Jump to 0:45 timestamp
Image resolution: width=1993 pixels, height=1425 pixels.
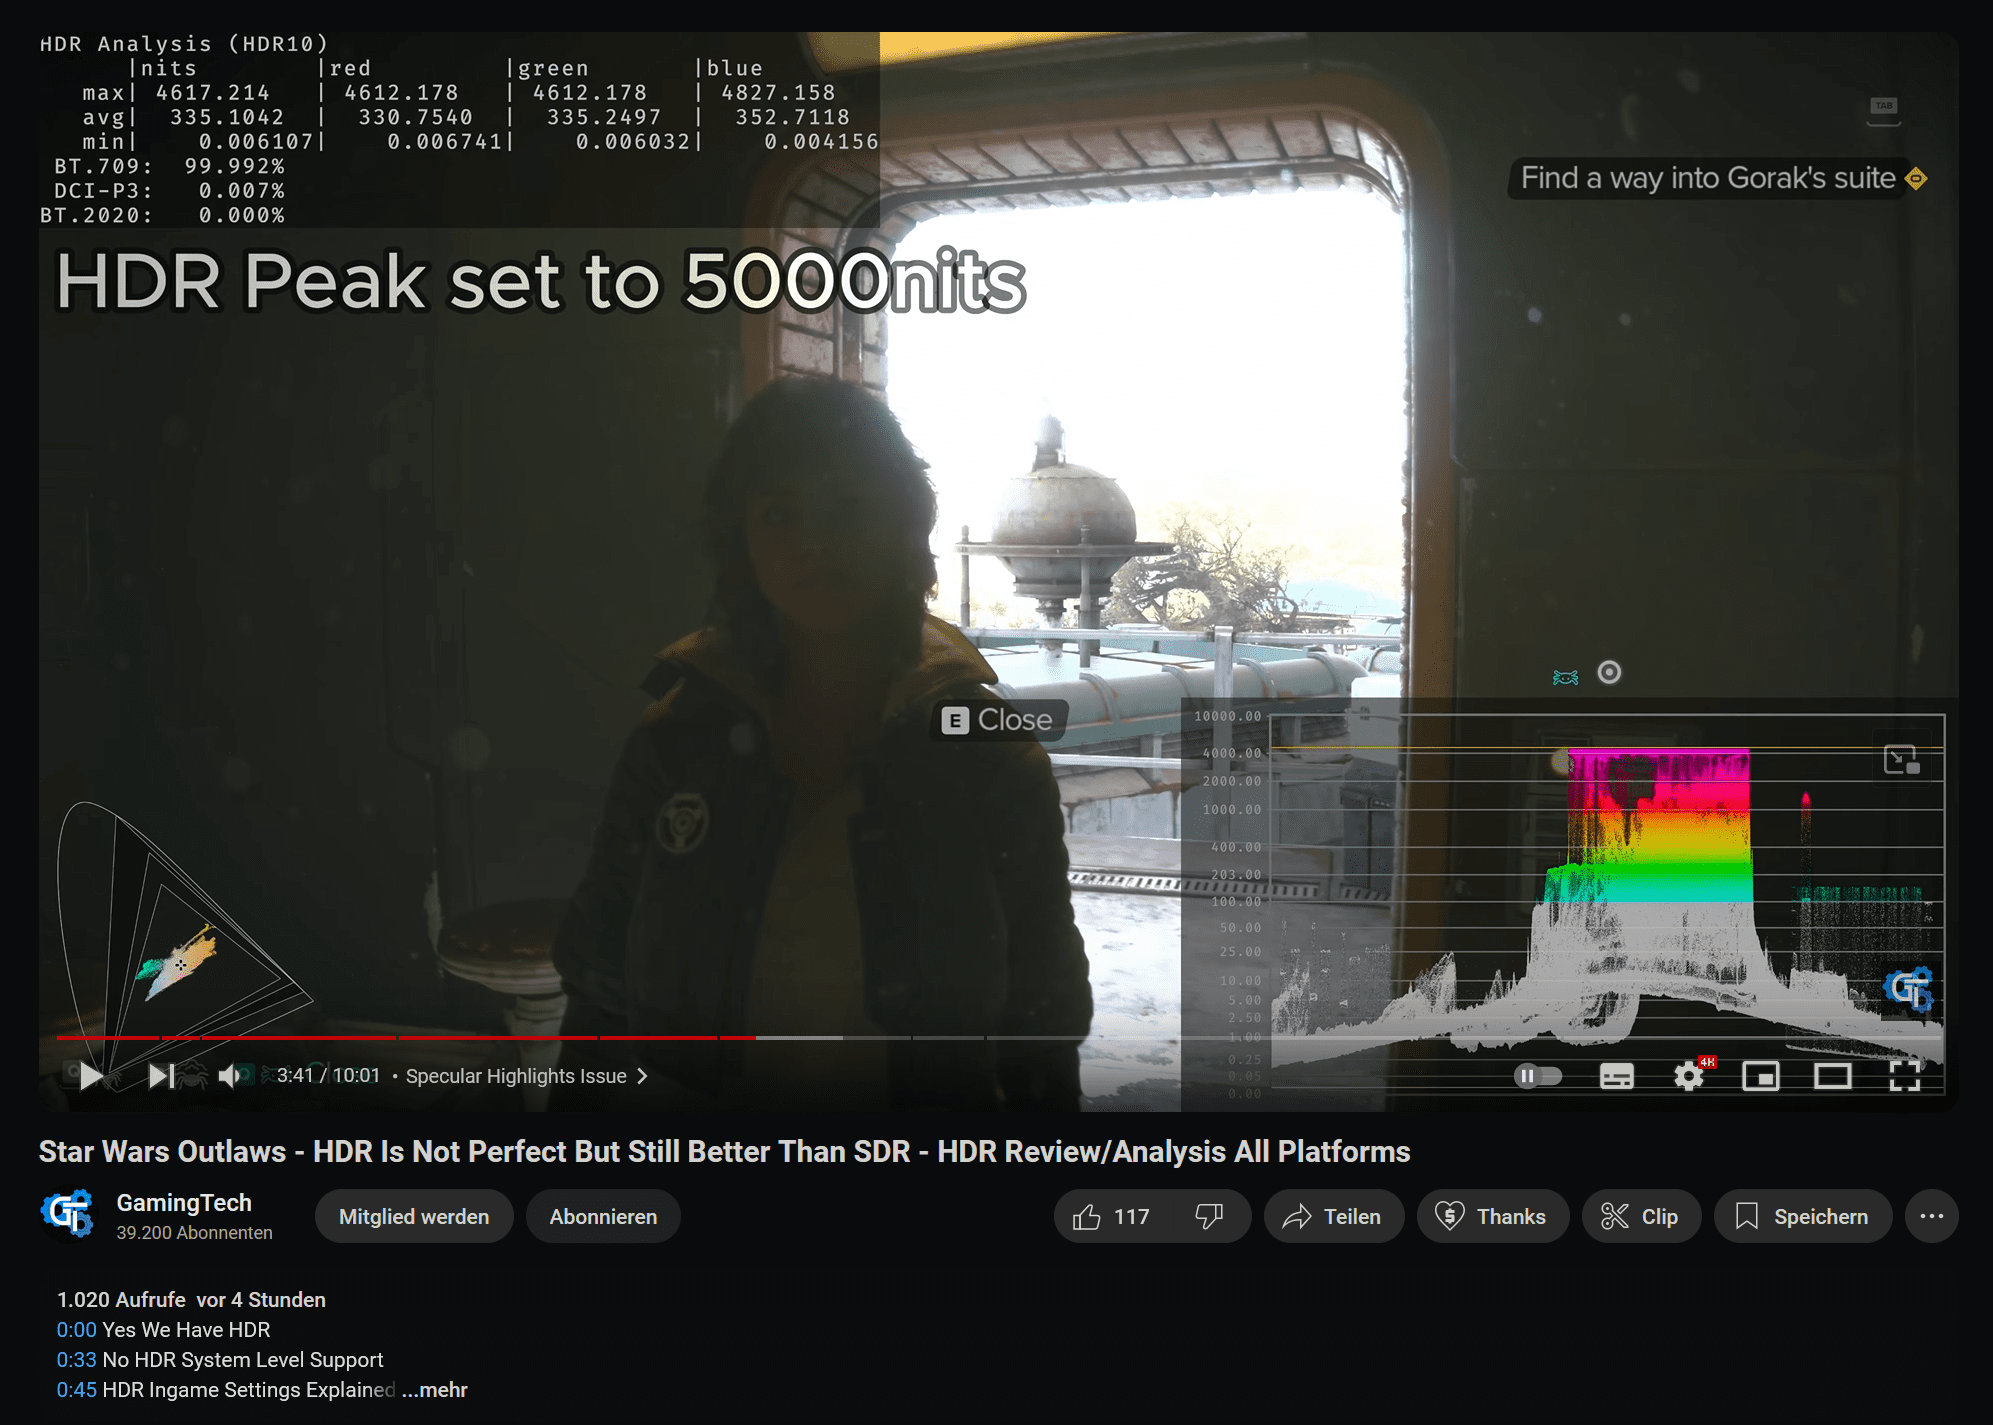76,1390
